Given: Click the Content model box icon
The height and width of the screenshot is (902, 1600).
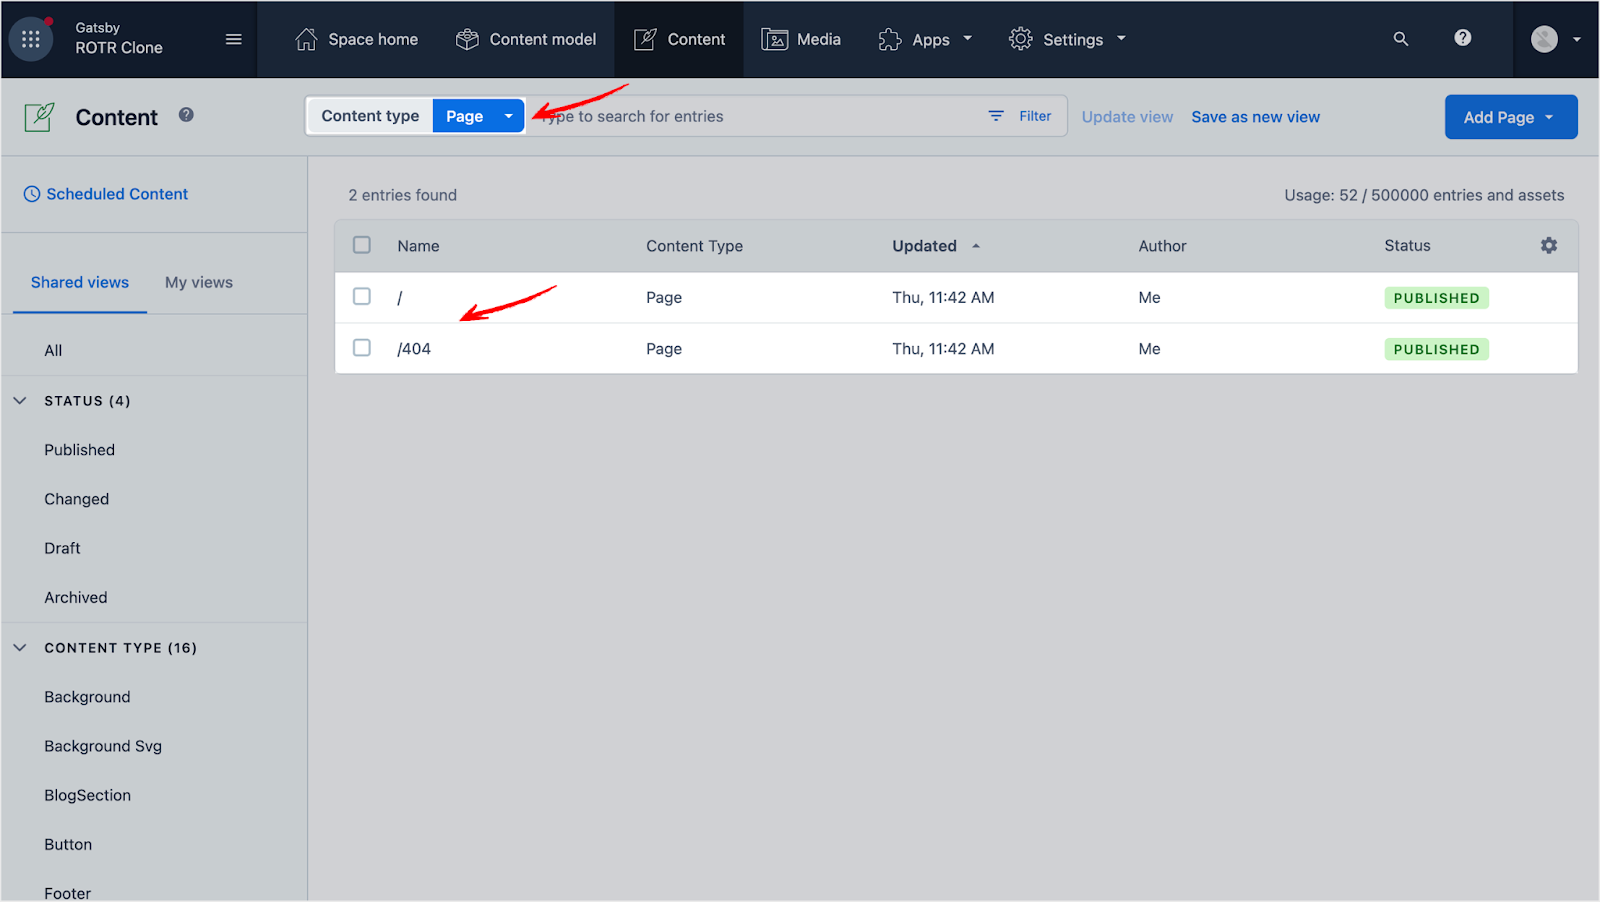Looking at the screenshot, I should click(467, 39).
